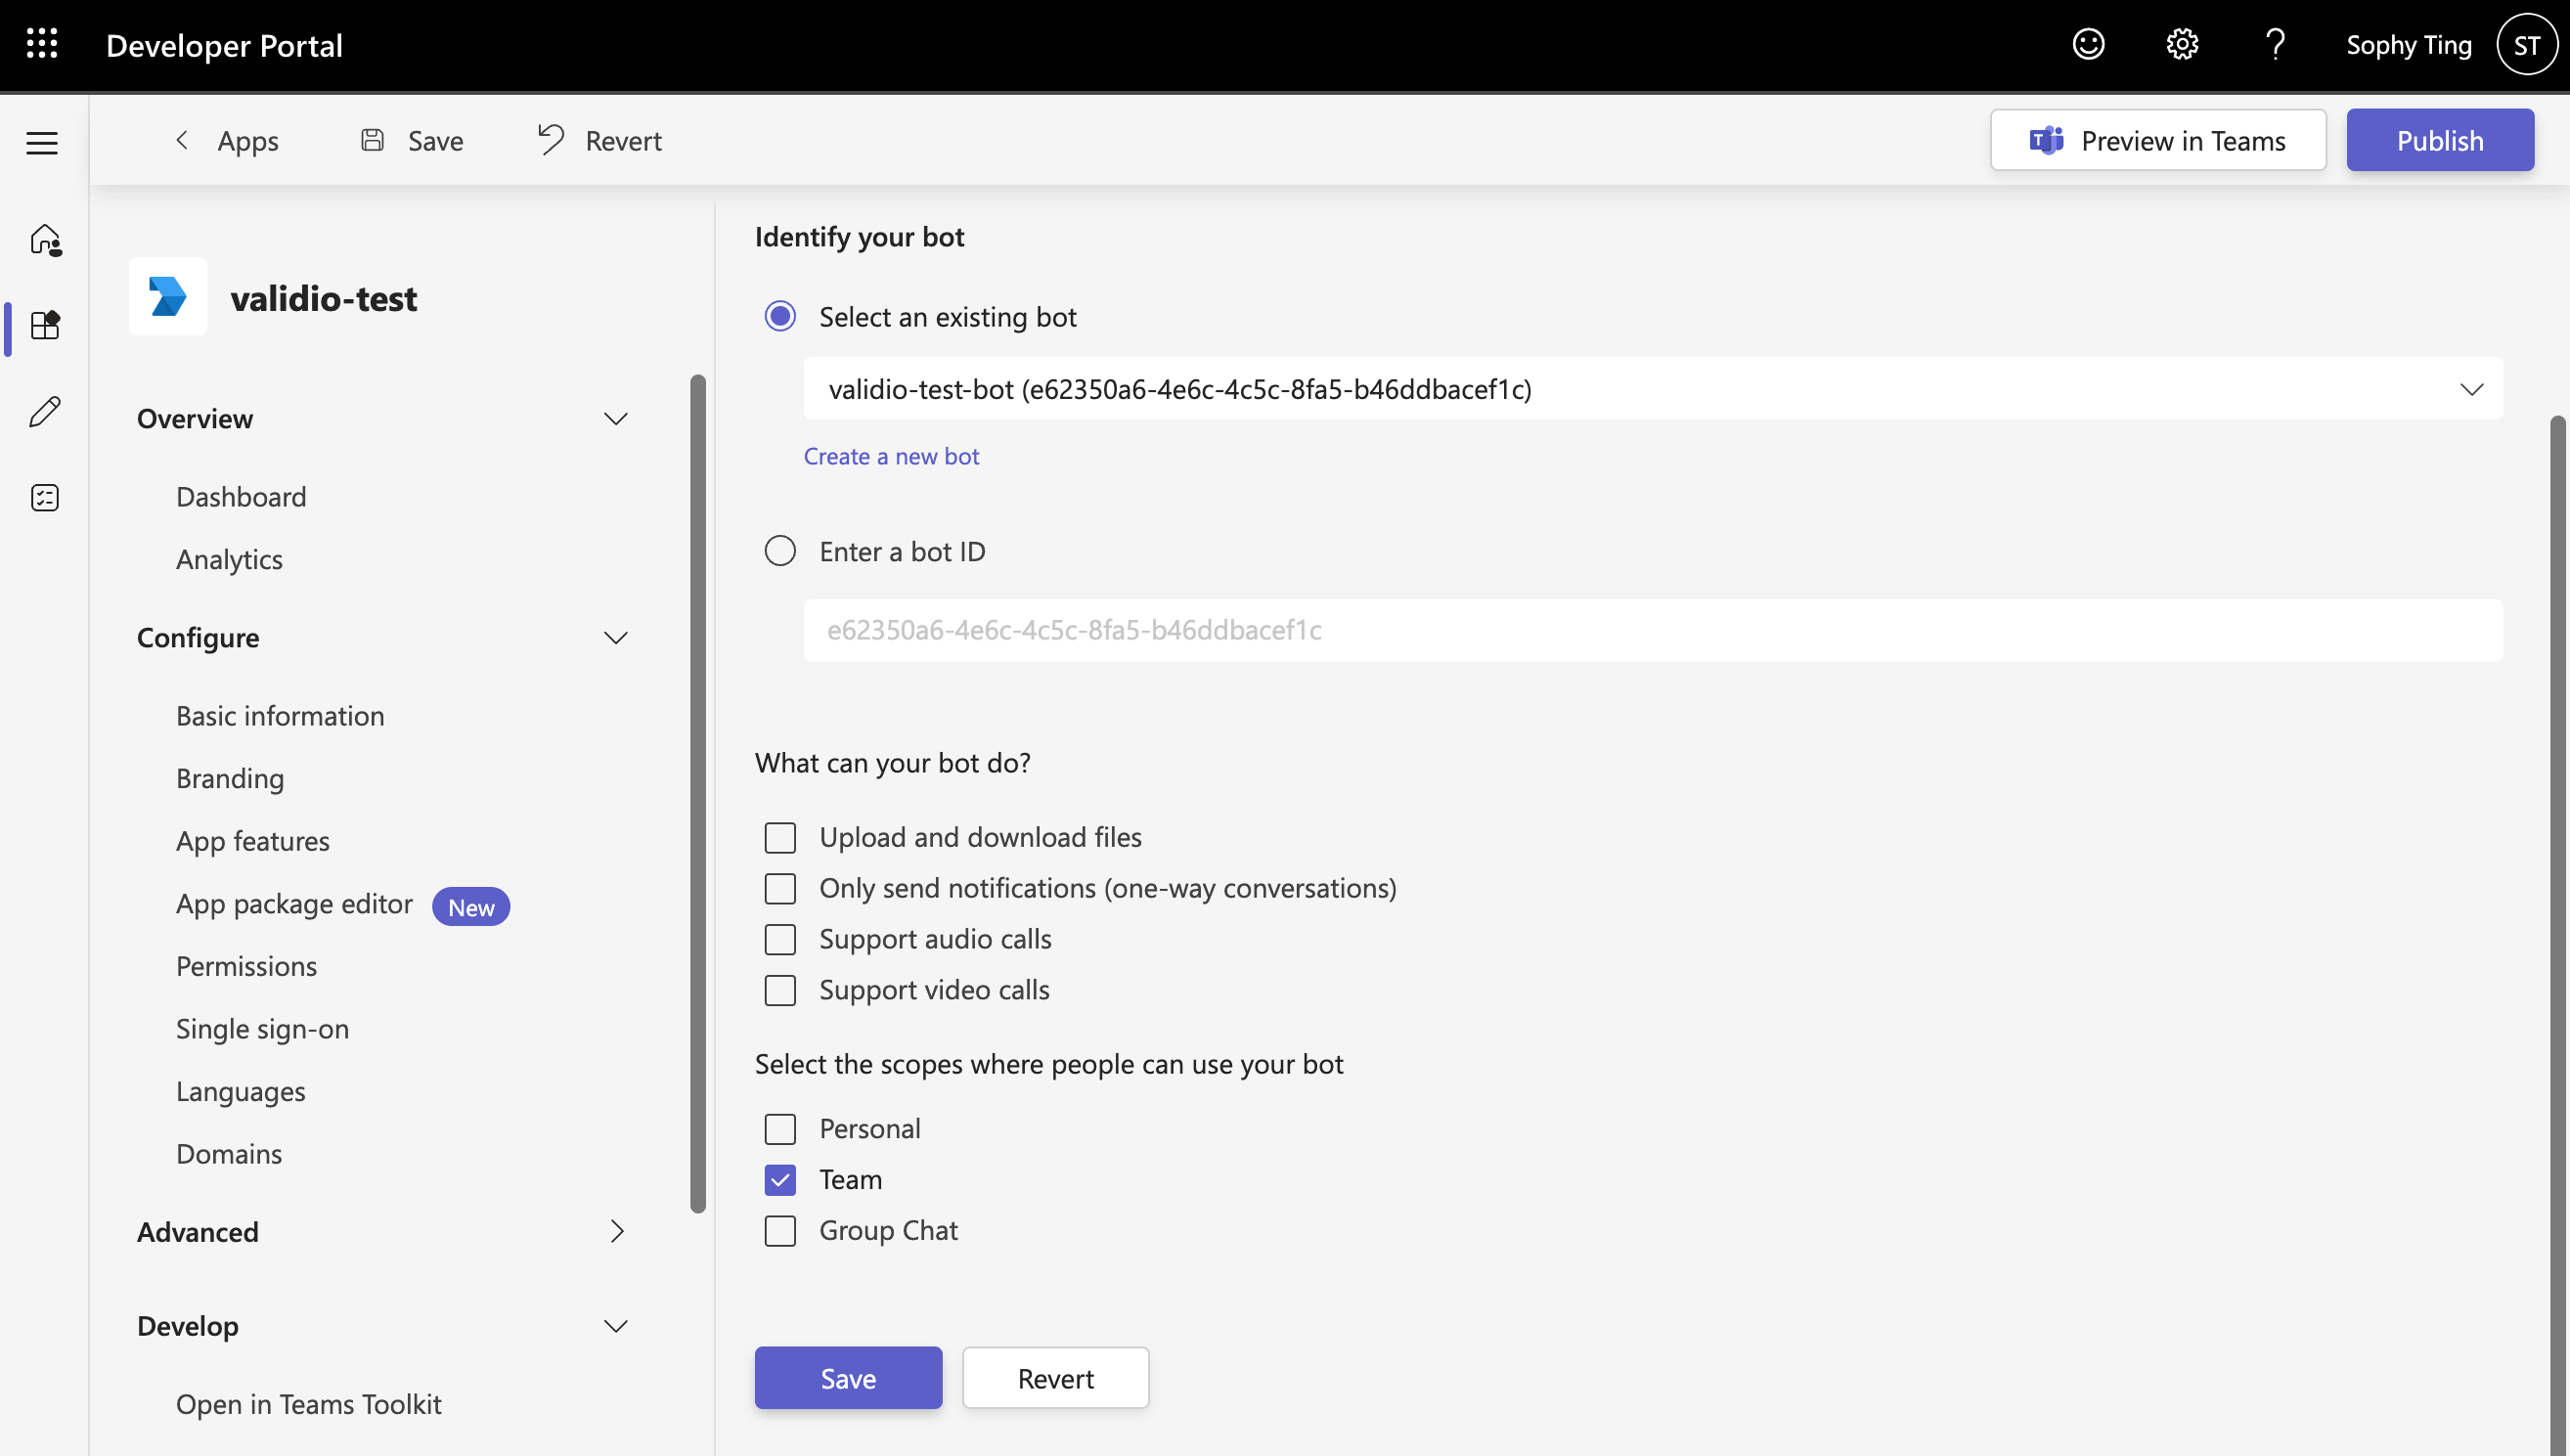Open the Tools pencil sidebar icon
This screenshot has height=1456, width=2570.
[45, 411]
